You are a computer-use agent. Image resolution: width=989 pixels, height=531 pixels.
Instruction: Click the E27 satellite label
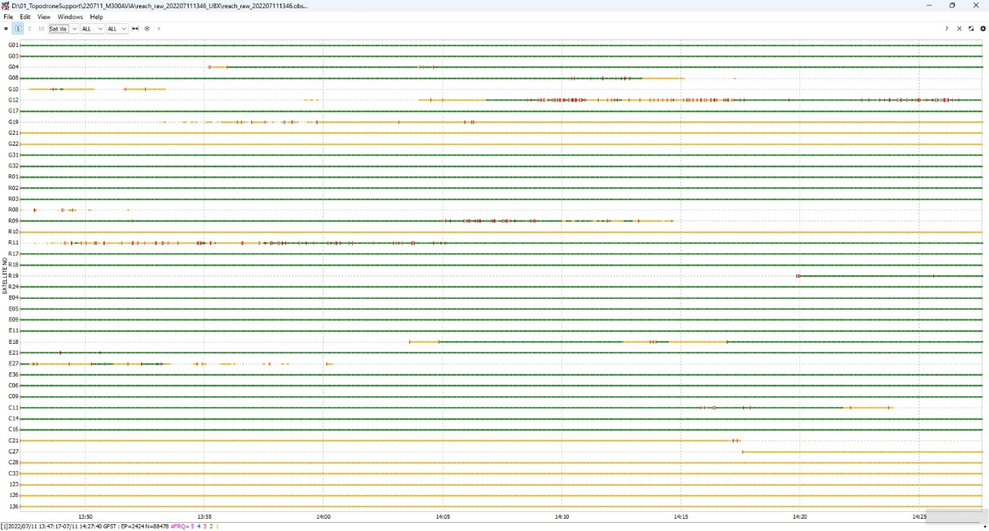pos(13,364)
